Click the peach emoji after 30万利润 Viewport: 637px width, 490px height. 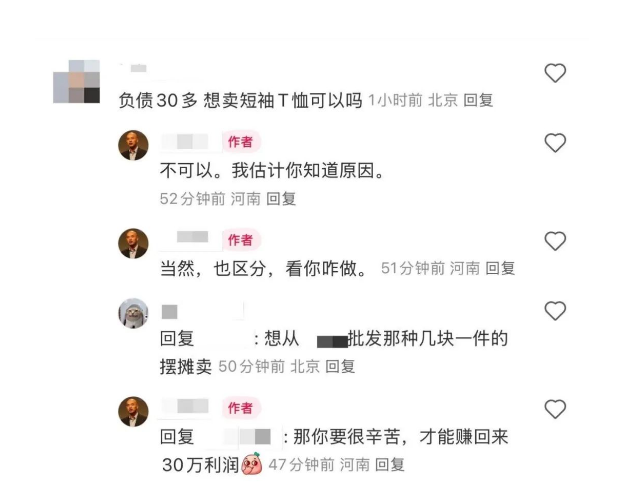[252, 464]
